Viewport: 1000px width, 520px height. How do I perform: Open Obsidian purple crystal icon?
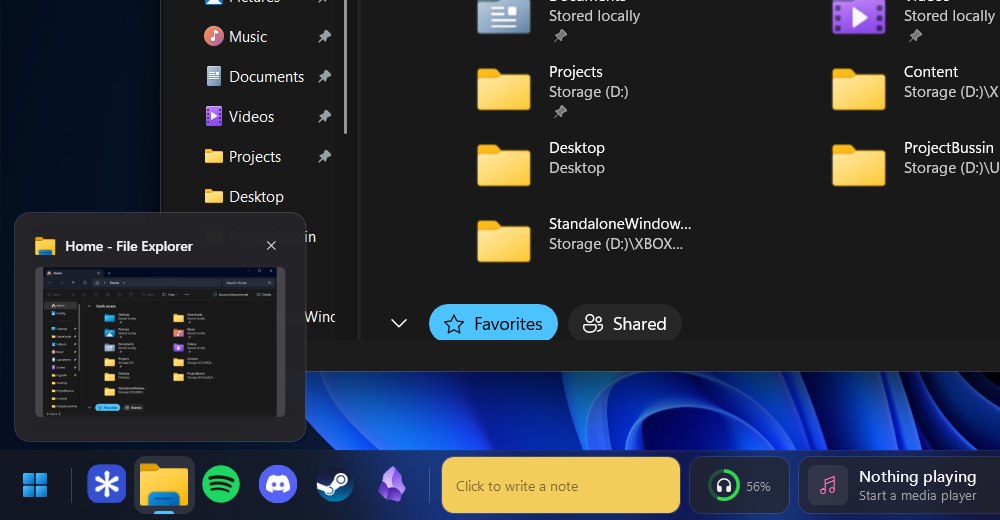click(x=392, y=484)
